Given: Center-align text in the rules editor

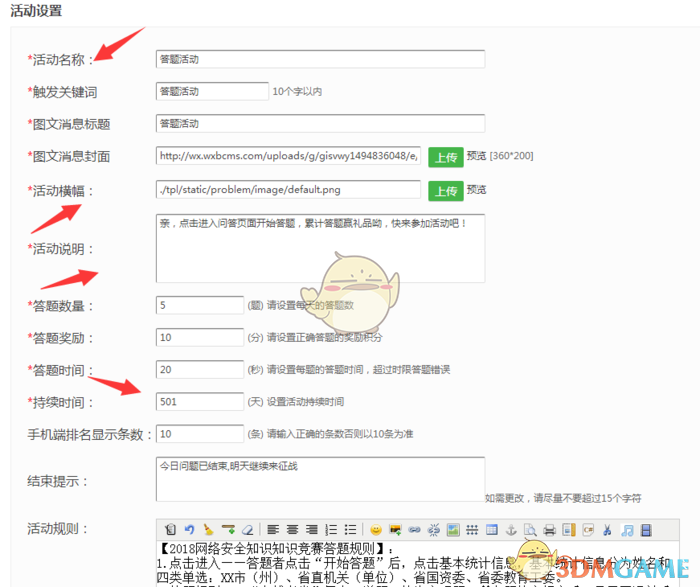Looking at the screenshot, I should coord(292,530).
